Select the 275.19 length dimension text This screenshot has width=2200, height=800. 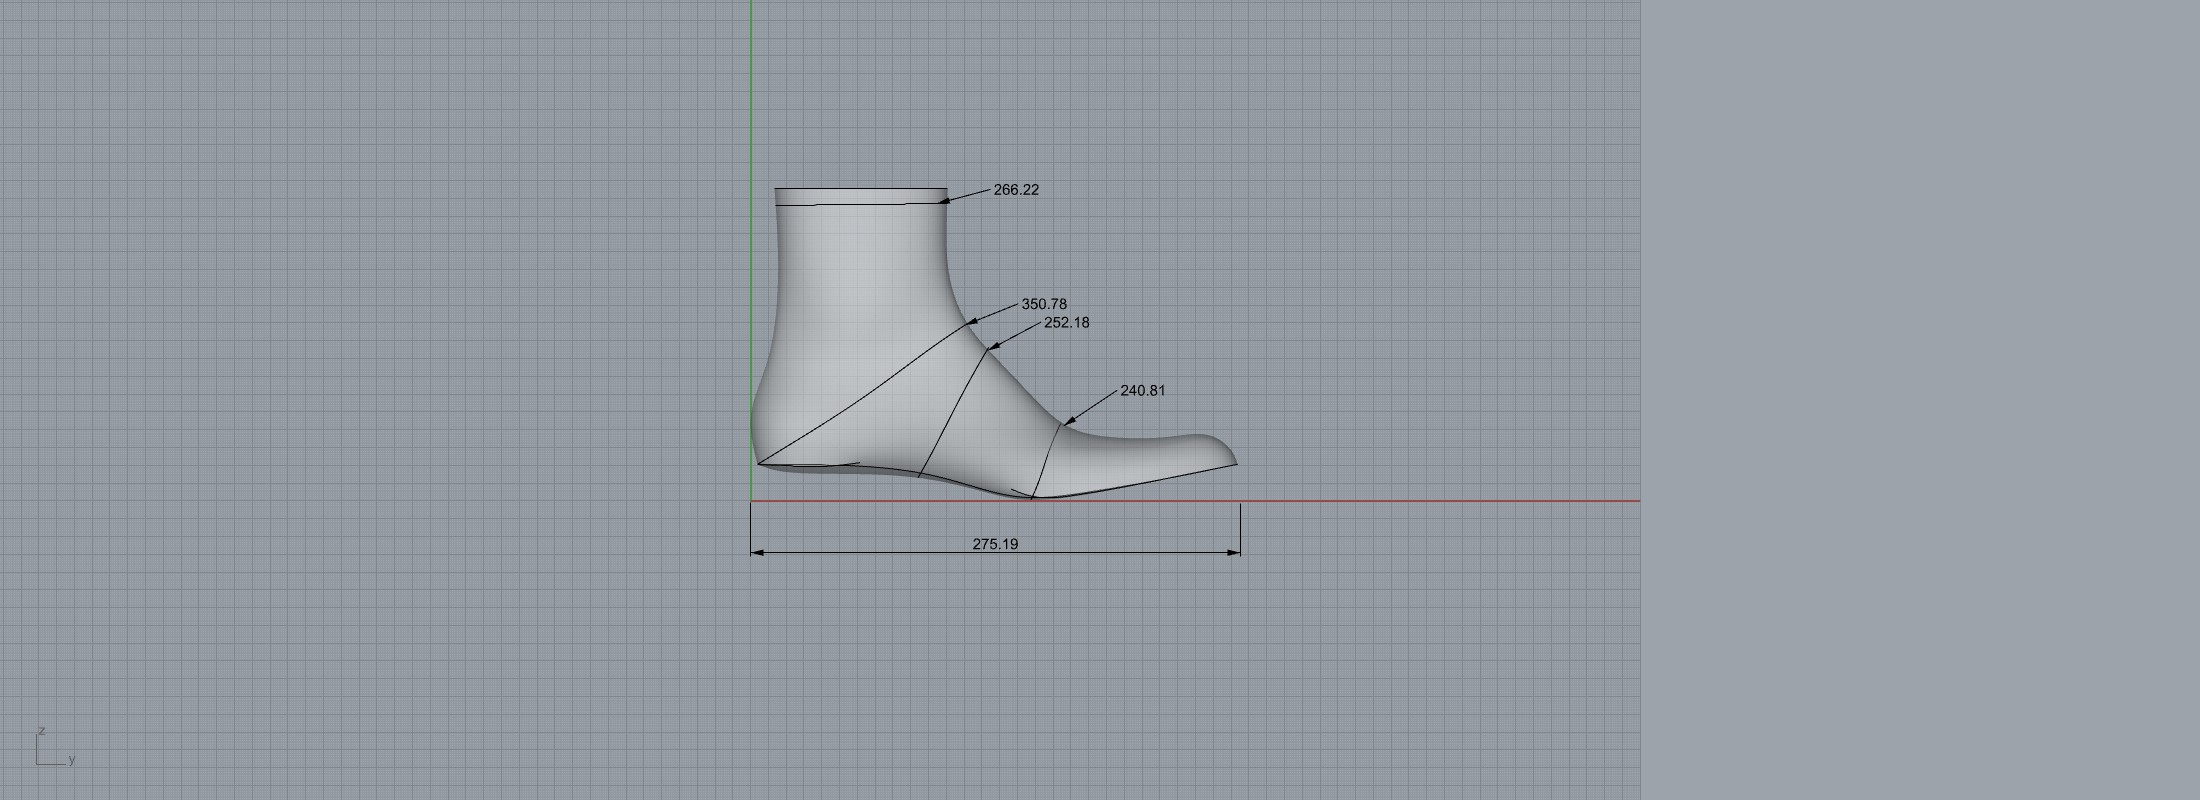point(995,544)
